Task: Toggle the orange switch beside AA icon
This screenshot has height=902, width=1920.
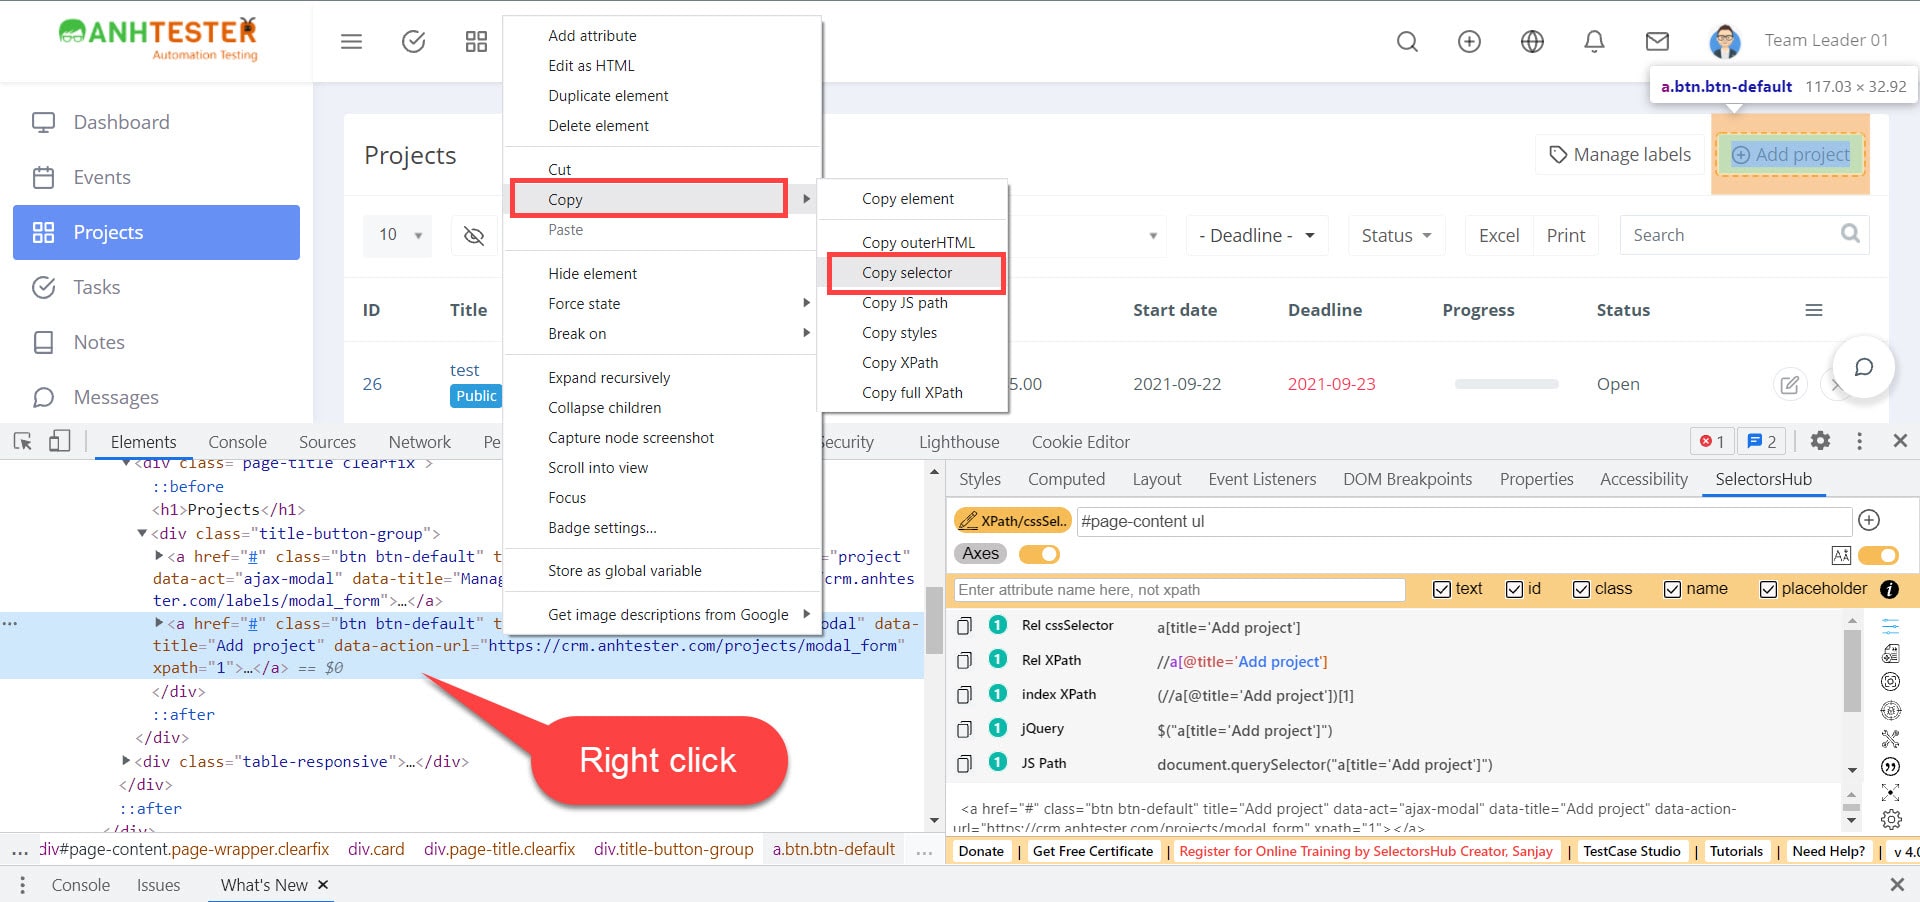Action: (x=1878, y=555)
